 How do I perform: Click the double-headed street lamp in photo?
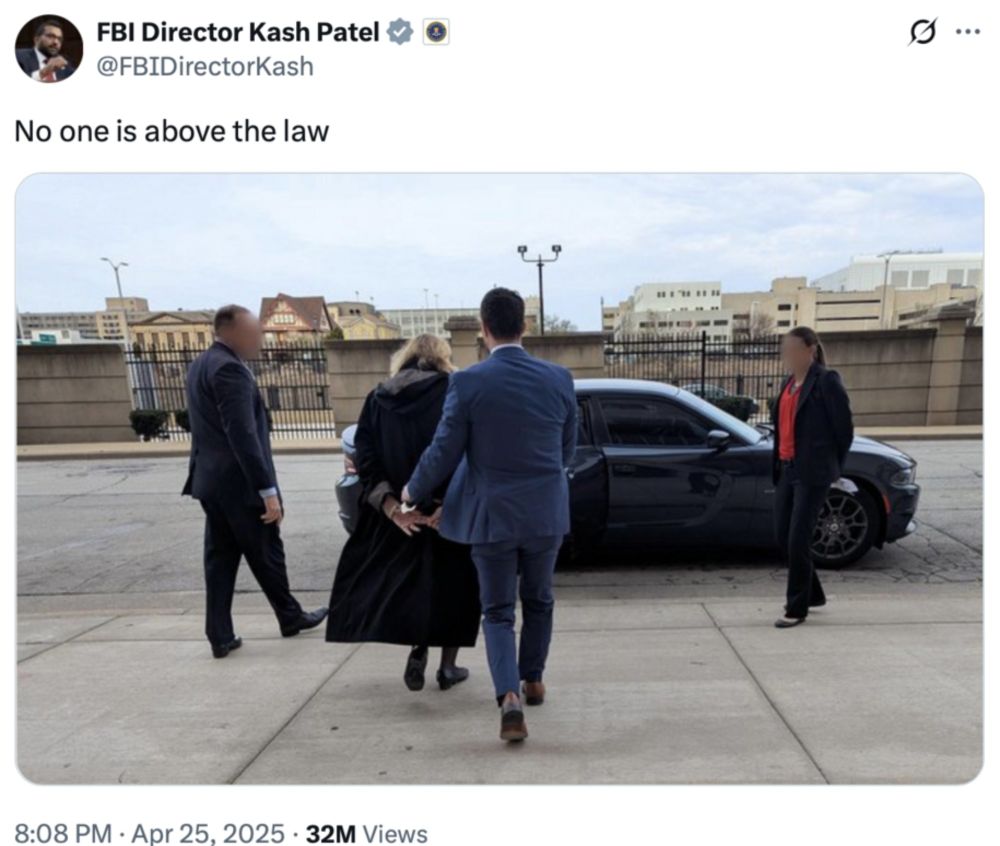click(x=540, y=287)
